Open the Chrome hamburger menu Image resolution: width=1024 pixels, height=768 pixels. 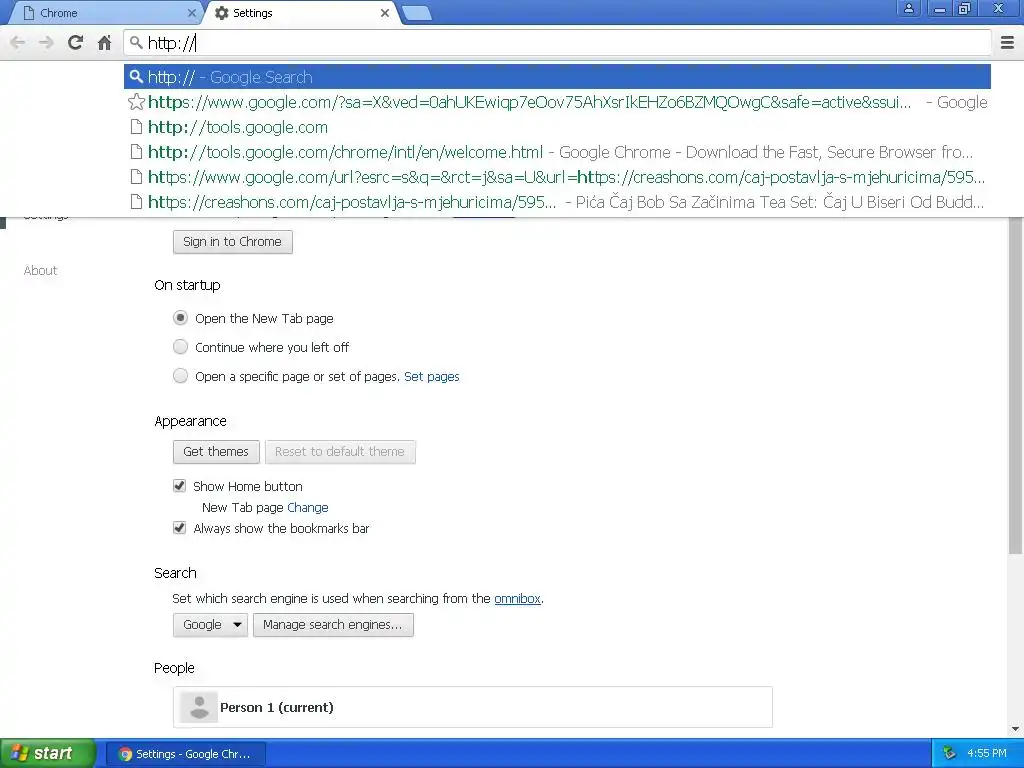pos(1008,43)
